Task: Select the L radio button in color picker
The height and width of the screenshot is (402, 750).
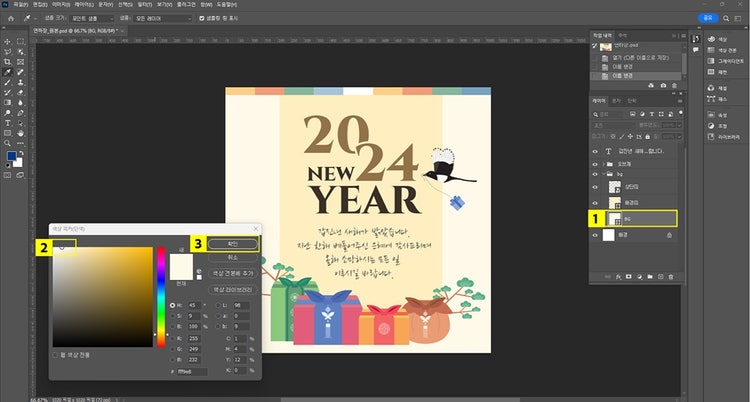Action: click(218, 305)
